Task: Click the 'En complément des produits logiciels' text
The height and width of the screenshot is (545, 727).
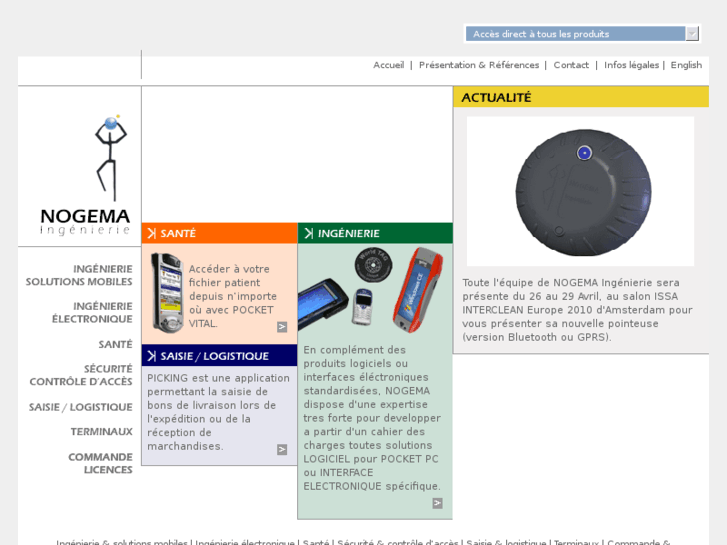Action: 372,418
